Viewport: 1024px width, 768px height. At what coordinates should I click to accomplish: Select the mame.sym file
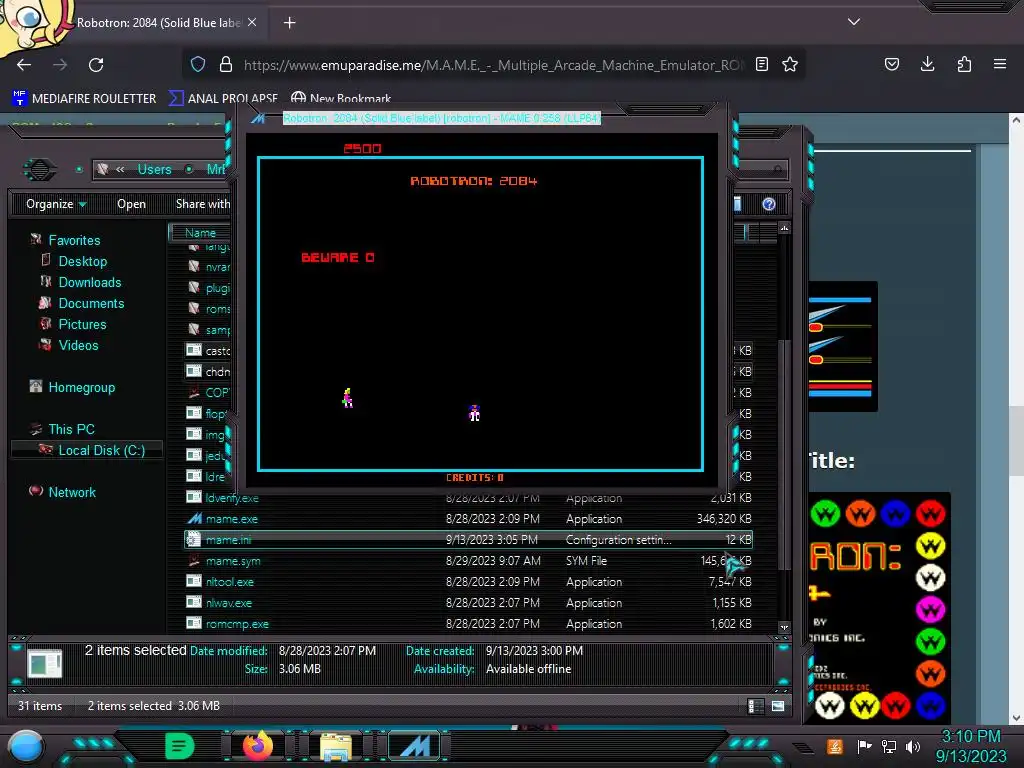coord(233,561)
